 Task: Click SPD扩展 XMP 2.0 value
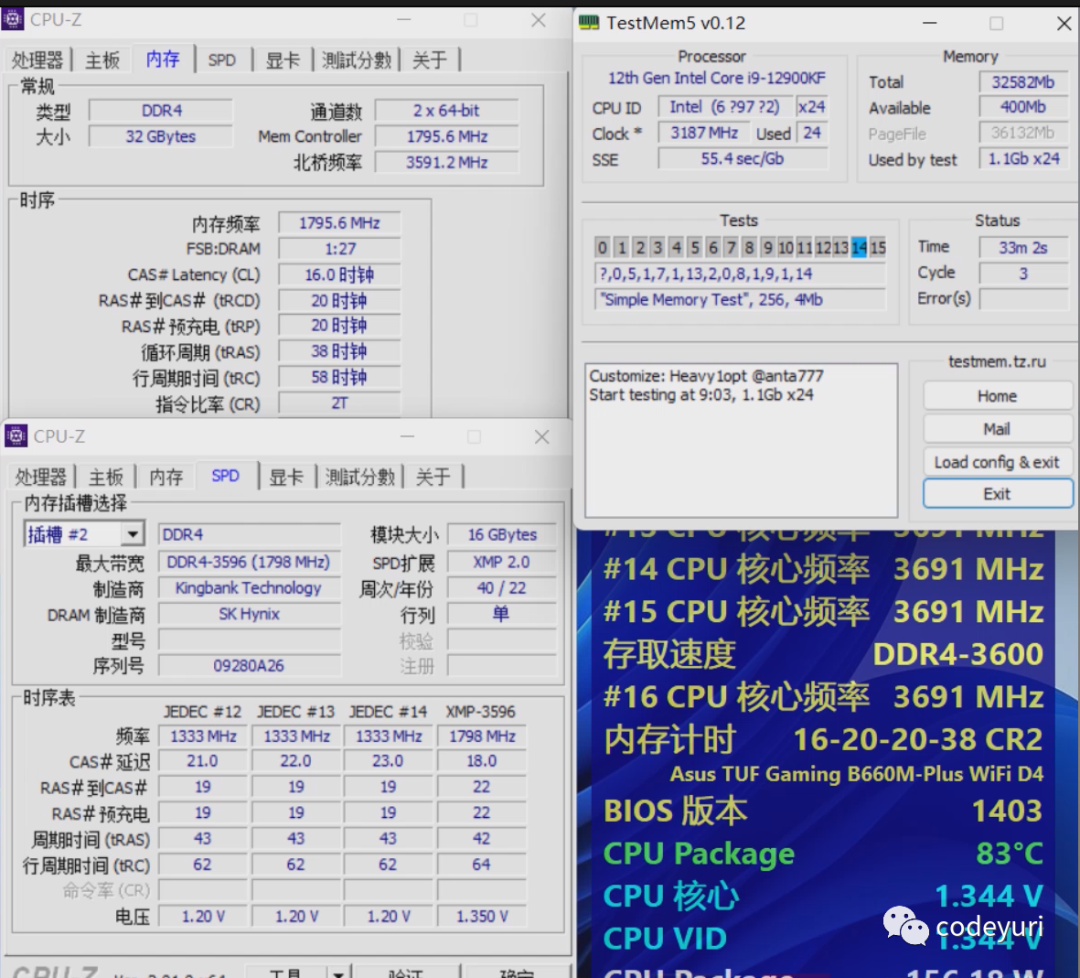[502, 562]
